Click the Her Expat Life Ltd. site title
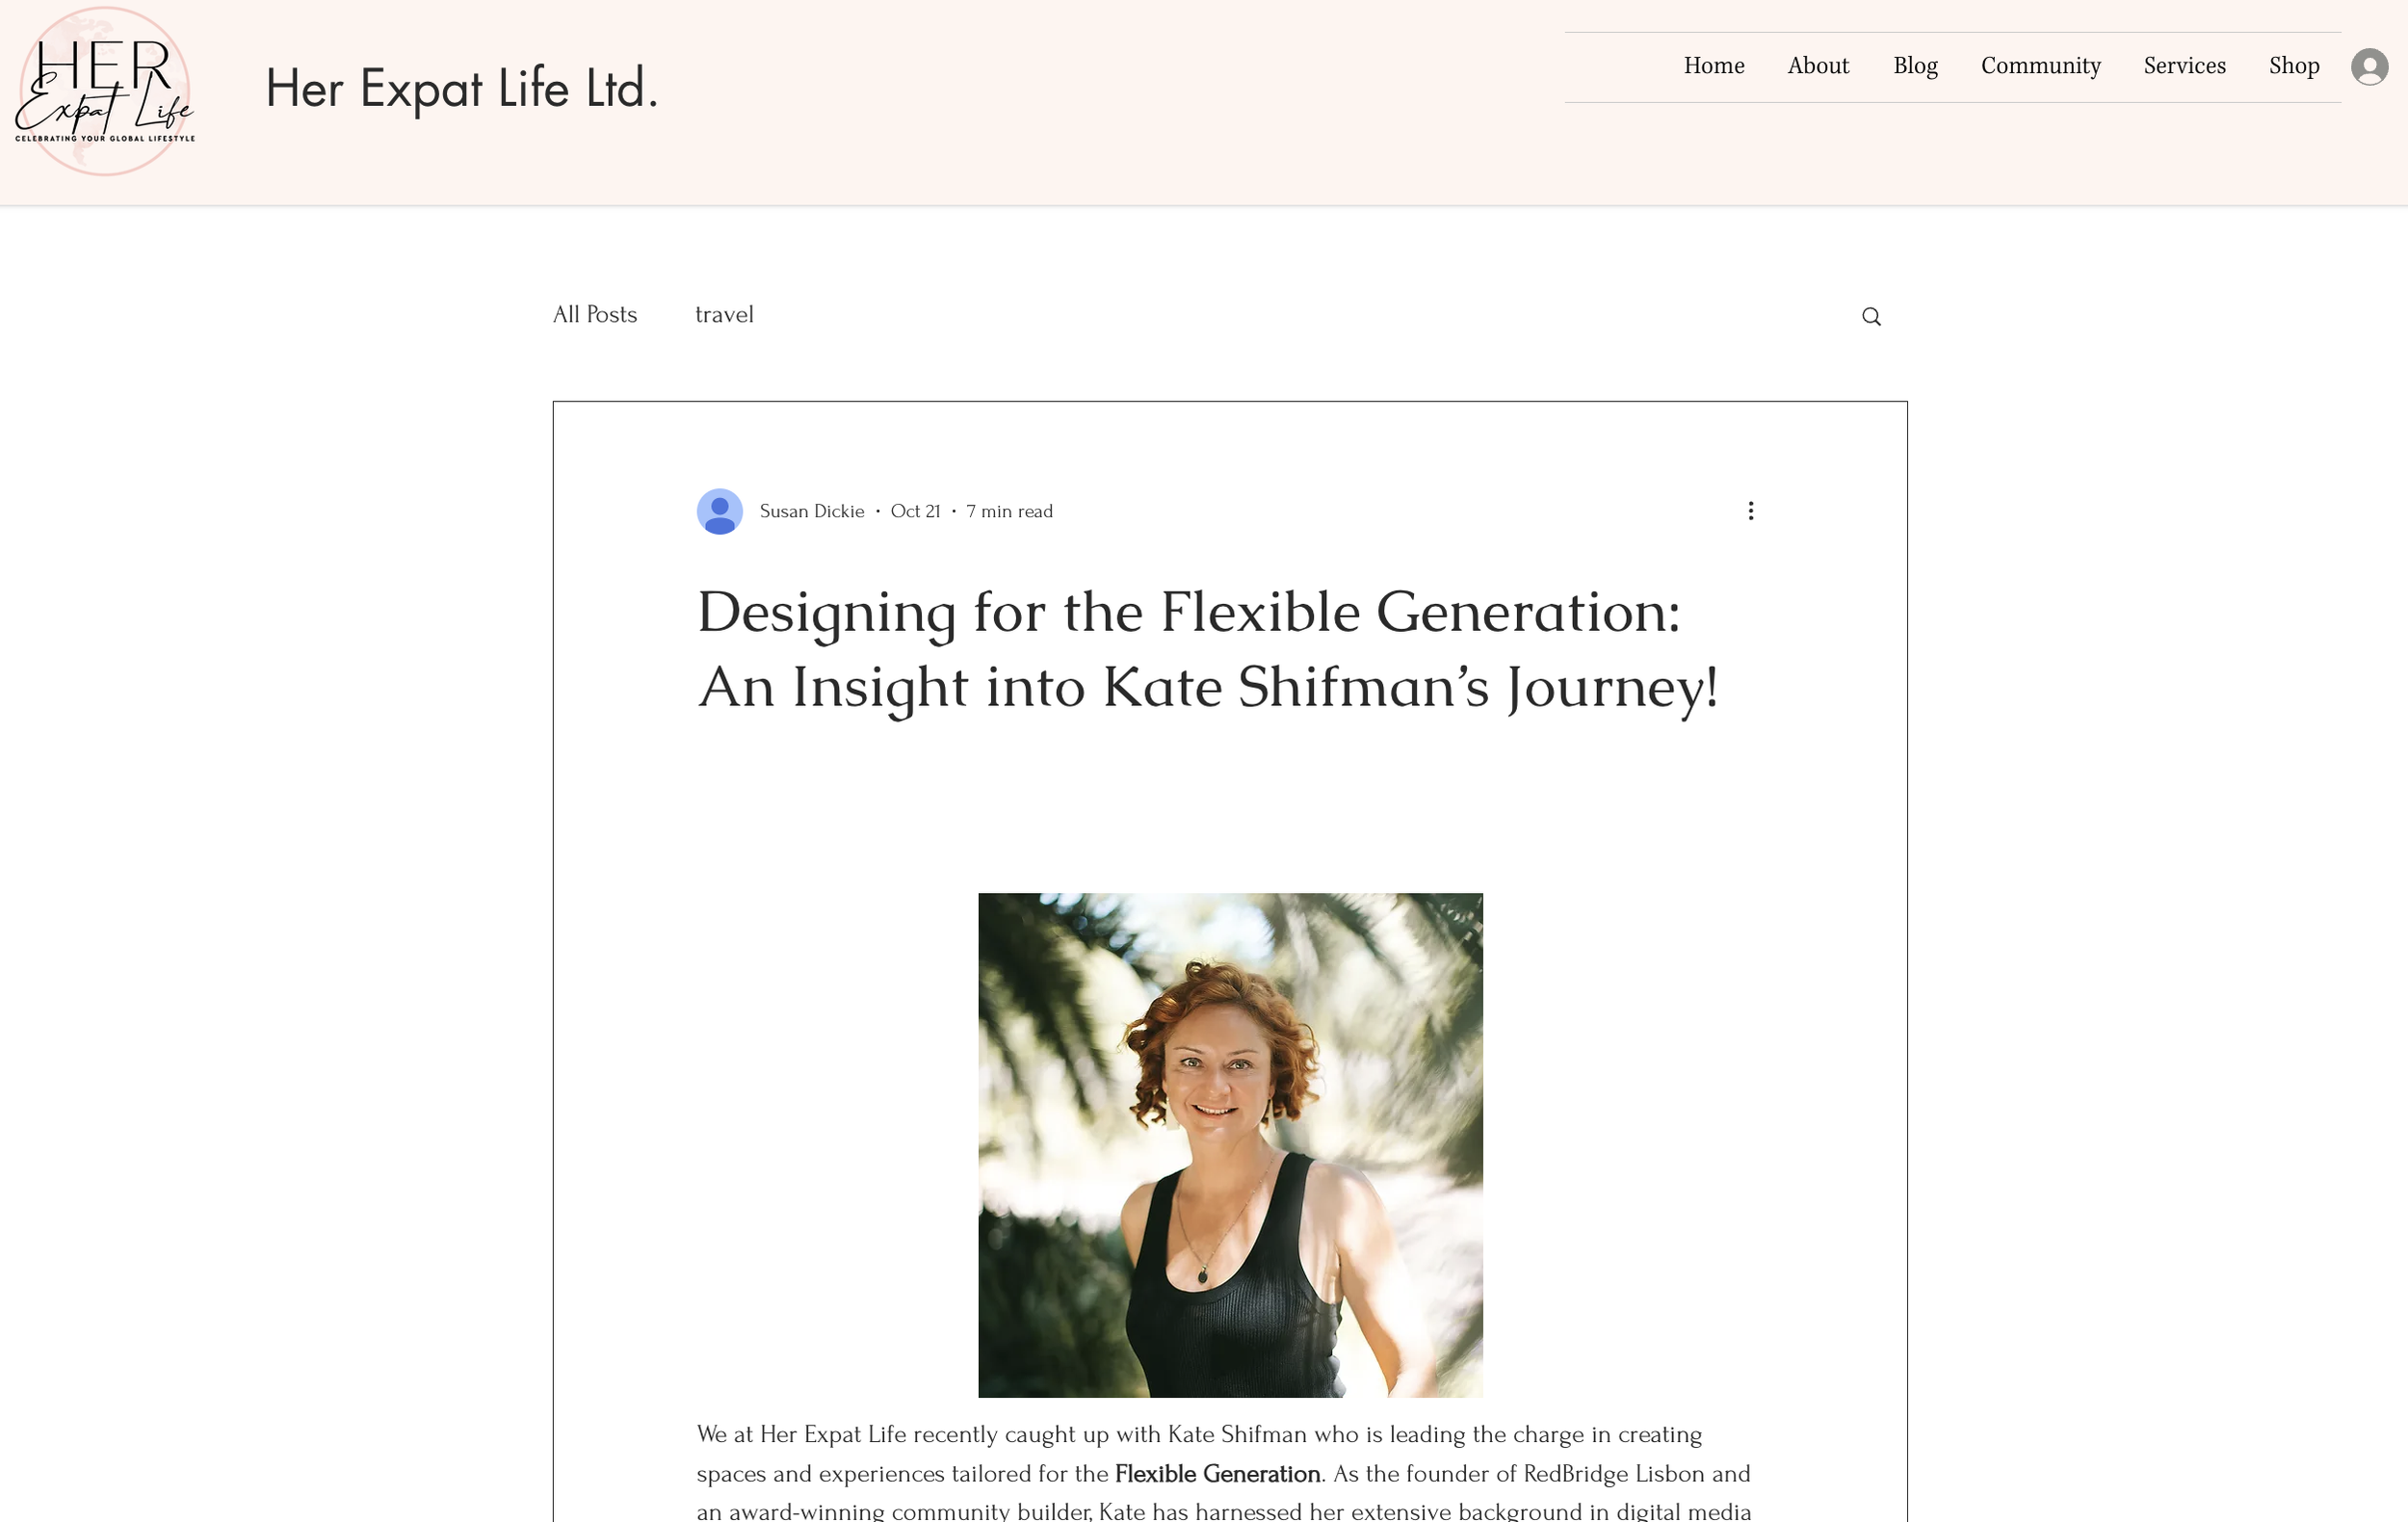 pyautogui.click(x=461, y=88)
